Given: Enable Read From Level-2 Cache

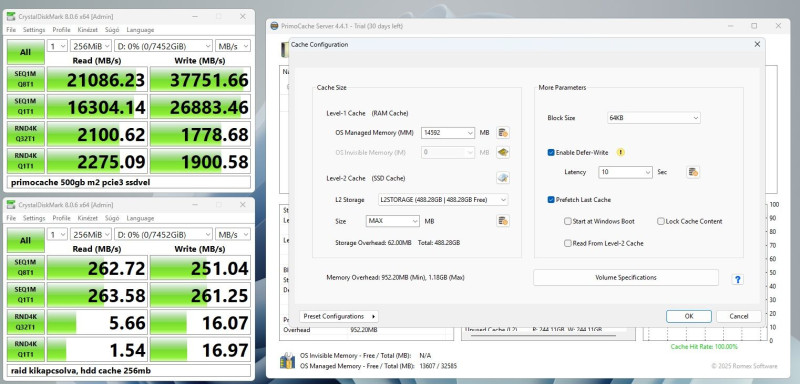Looking at the screenshot, I should pyautogui.click(x=567, y=243).
